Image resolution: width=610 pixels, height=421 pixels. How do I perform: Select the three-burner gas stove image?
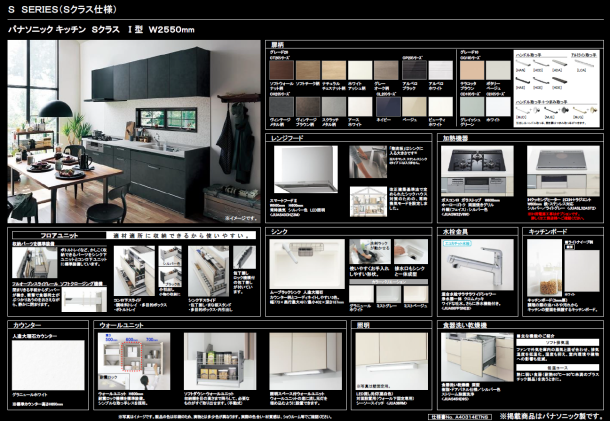477,171
